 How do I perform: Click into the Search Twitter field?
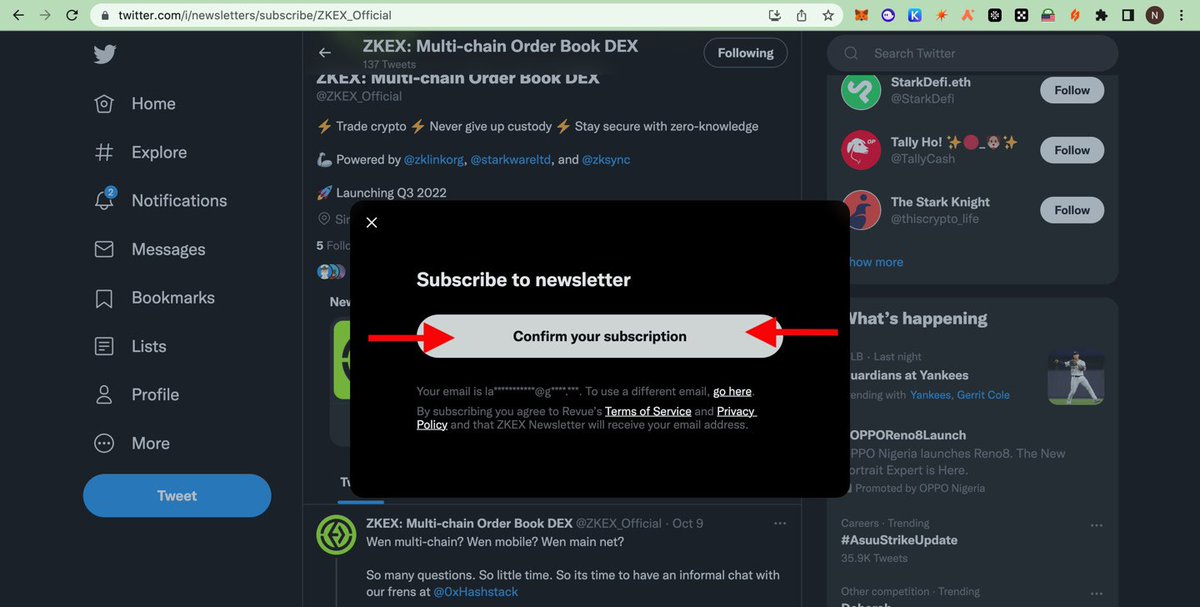[972, 53]
